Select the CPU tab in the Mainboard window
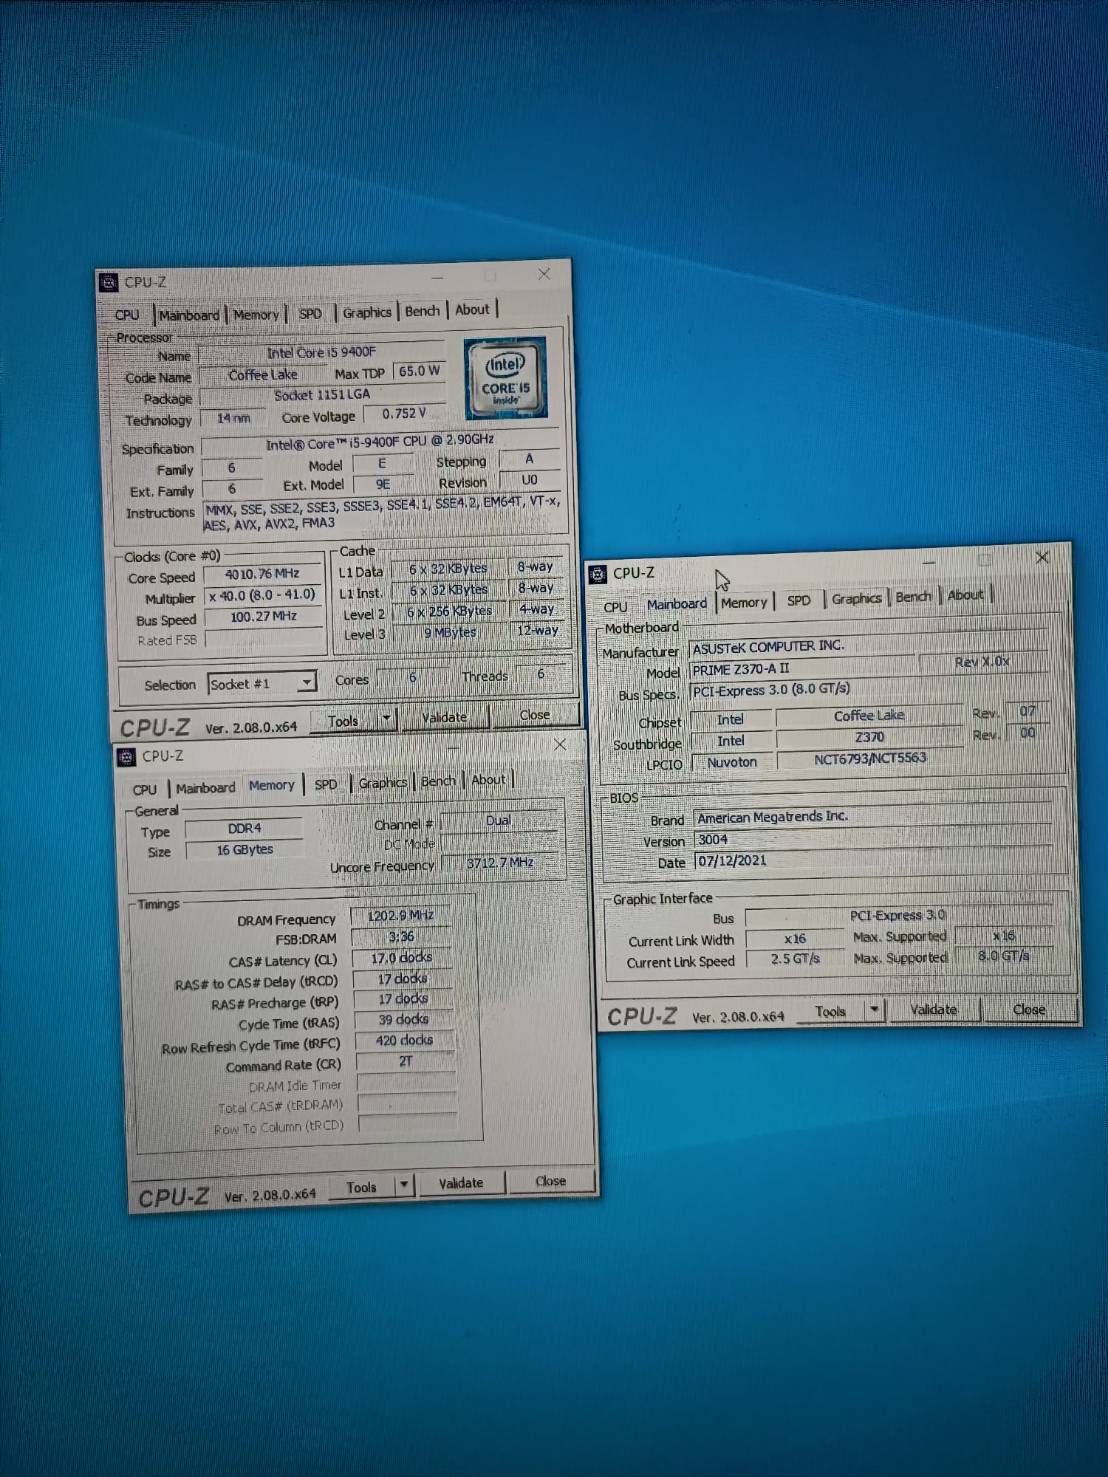Viewport: 1108px width, 1477px height. pos(616,607)
